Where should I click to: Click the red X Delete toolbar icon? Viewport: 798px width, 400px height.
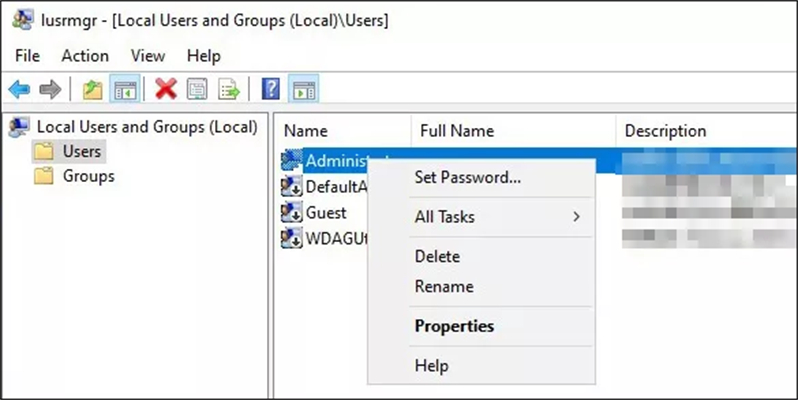pos(166,90)
